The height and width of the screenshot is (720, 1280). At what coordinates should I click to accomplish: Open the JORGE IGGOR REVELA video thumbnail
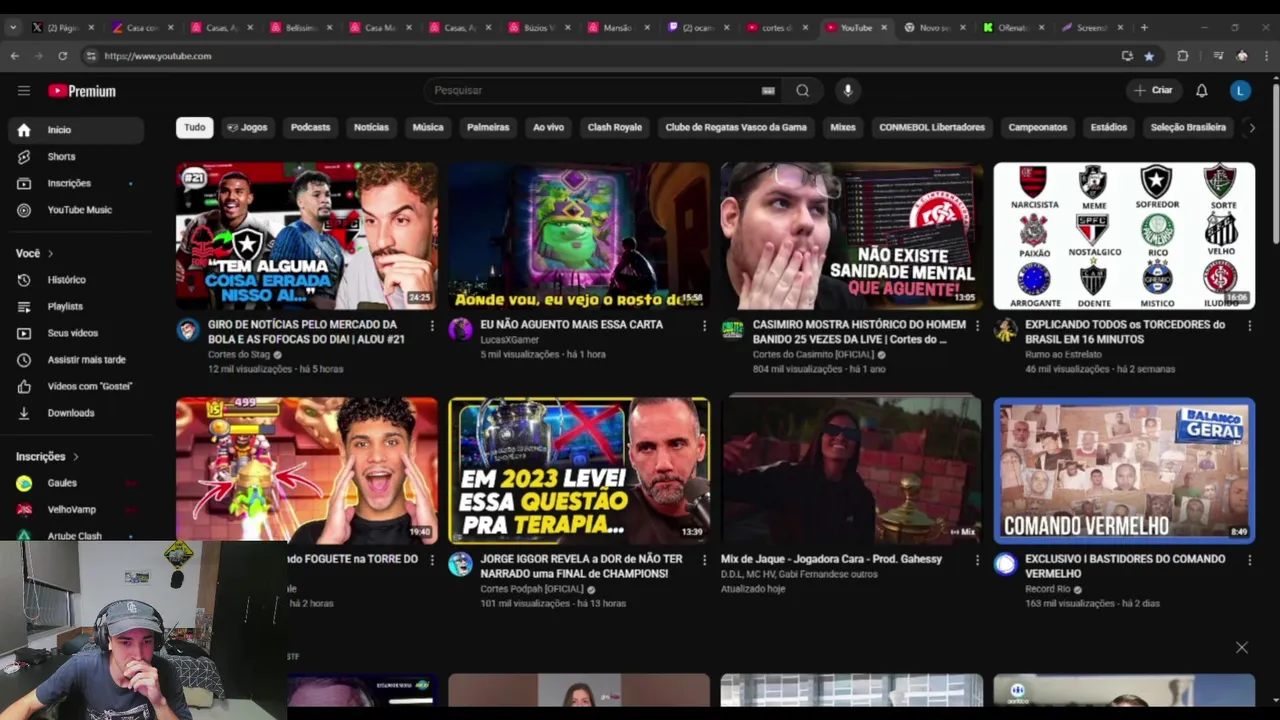pos(579,470)
